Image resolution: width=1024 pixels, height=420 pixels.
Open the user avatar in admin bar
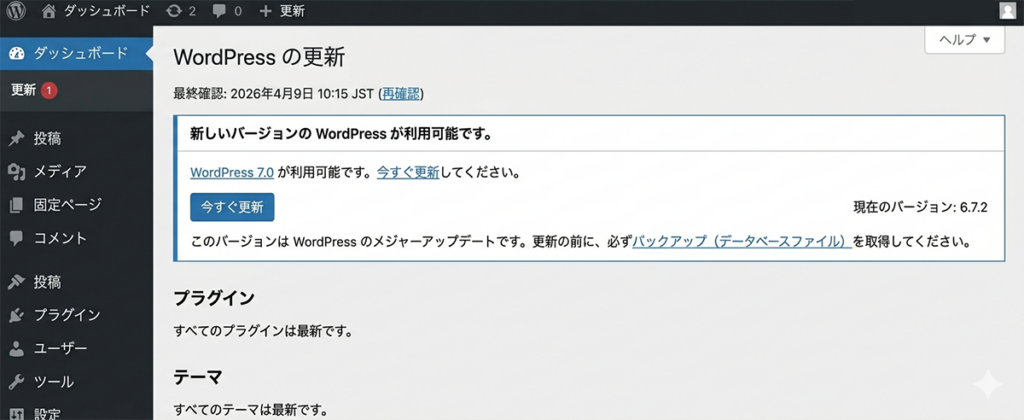(x=1009, y=11)
